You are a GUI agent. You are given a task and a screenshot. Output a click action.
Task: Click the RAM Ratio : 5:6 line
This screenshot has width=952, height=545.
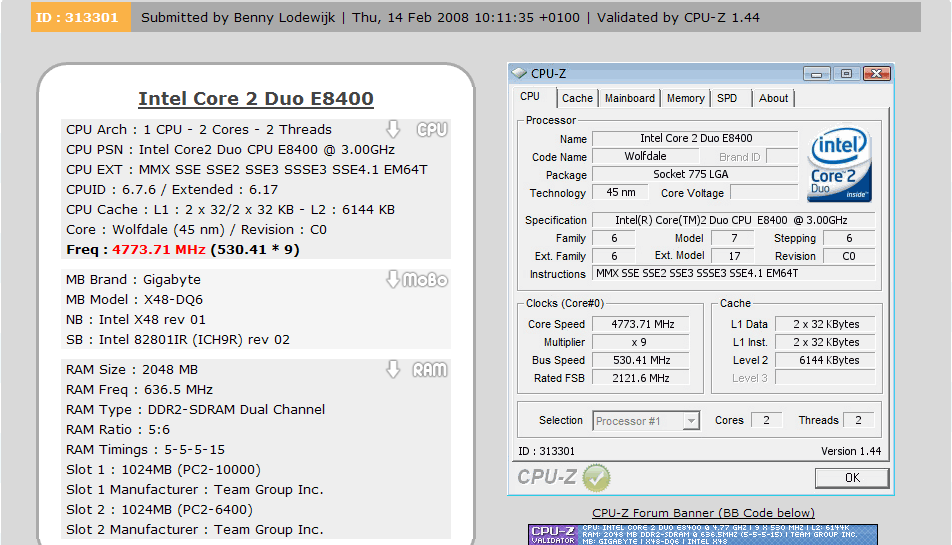118,430
